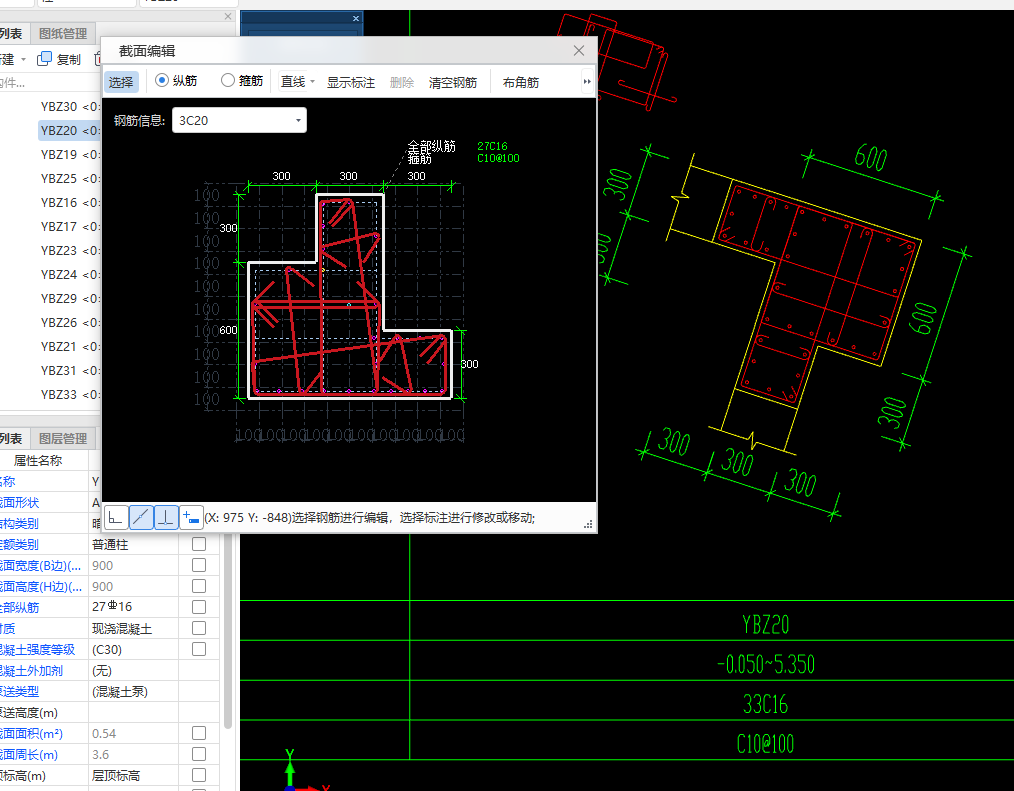Click the 复制 button label
Viewport: 1014px width, 791px height.
(69, 60)
